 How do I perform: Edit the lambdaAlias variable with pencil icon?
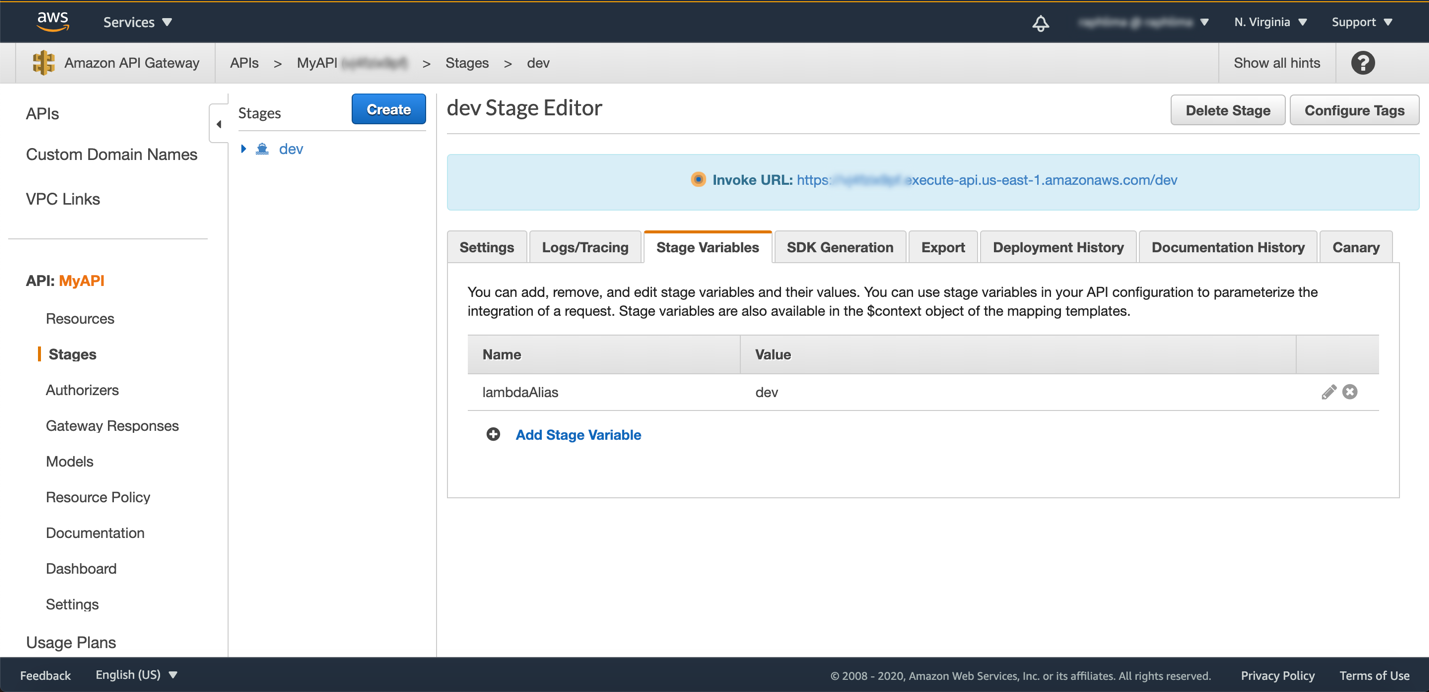point(1328,392)
